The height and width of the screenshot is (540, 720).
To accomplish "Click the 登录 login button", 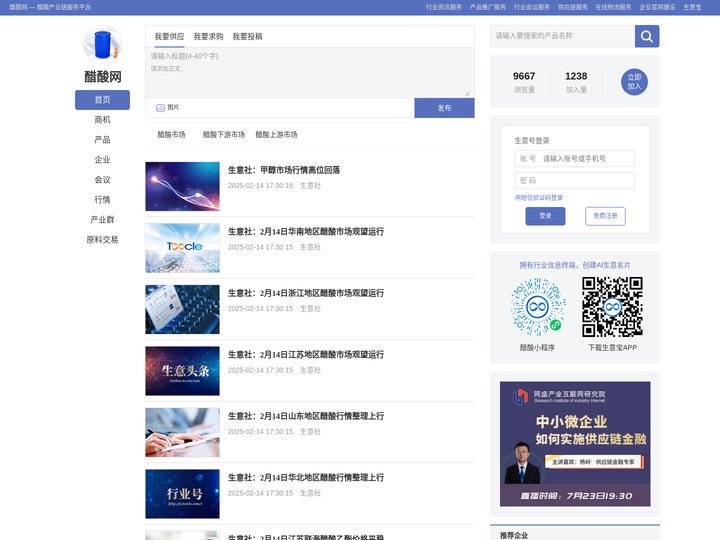I will [x=545, y=216].
